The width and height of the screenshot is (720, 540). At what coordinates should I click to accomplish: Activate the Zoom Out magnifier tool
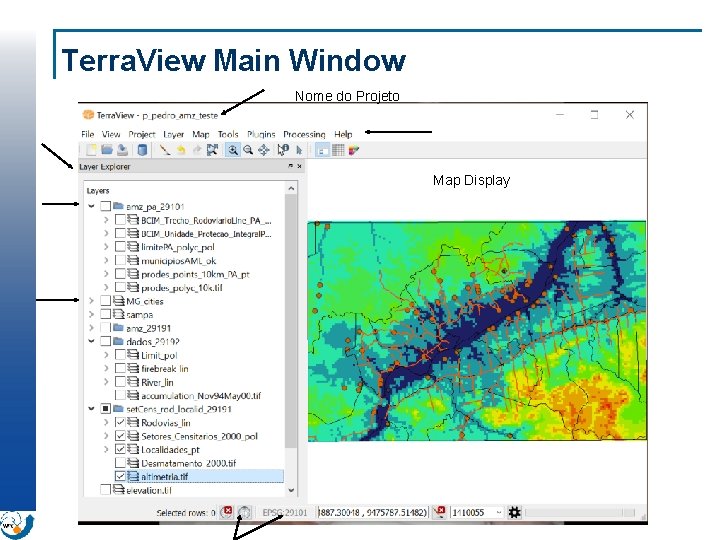tap(248, 150)
